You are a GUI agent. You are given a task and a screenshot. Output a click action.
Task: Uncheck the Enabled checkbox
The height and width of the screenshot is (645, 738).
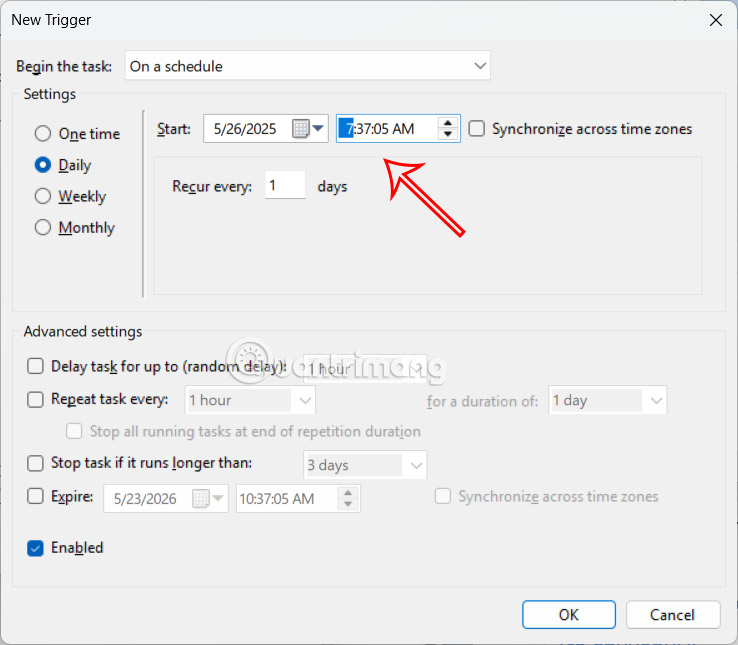35,548
